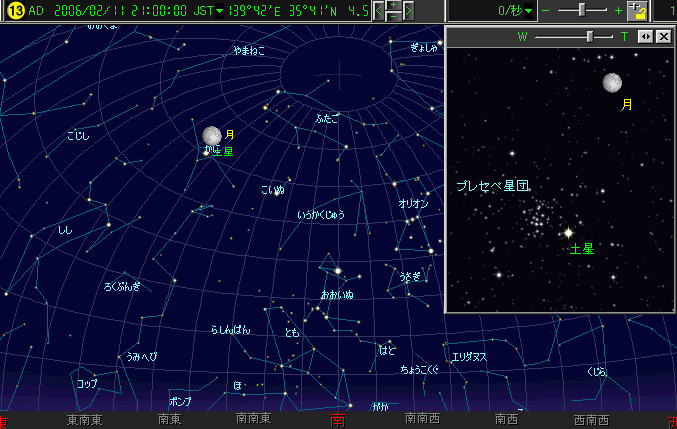
Task: Click the plus button beside speed slider
Action: [x=617, y=11]
